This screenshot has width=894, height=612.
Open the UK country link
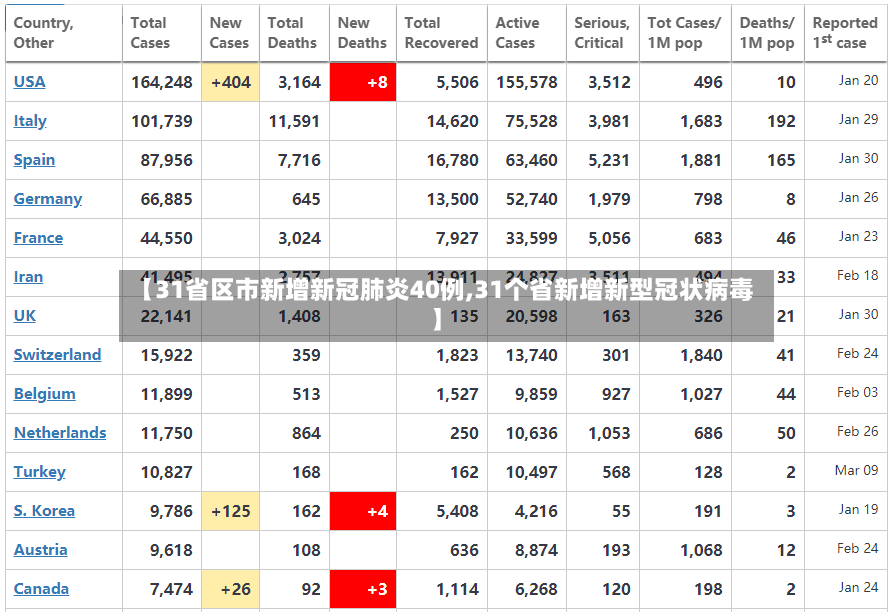point(25,315)
